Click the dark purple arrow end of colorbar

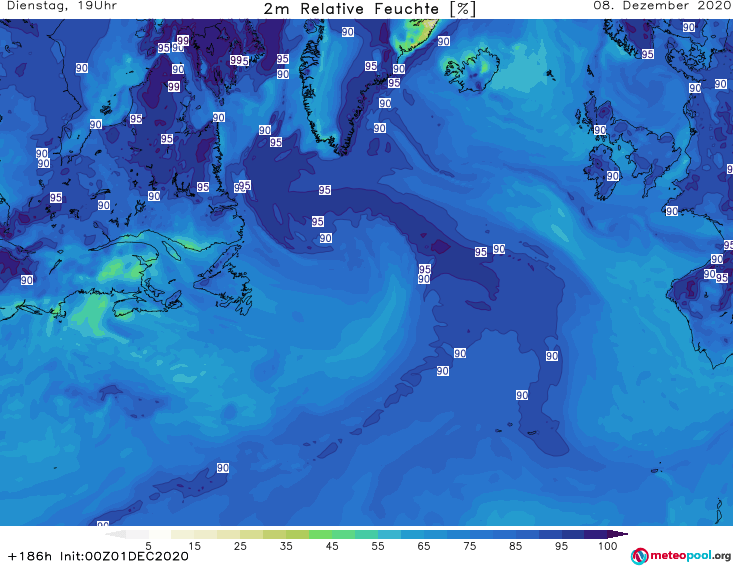(618, 534)
